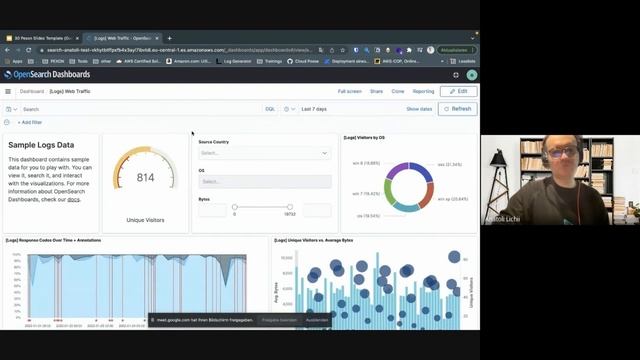
Task: Open the docs link in Sample Logs Data
Action: 73,200
